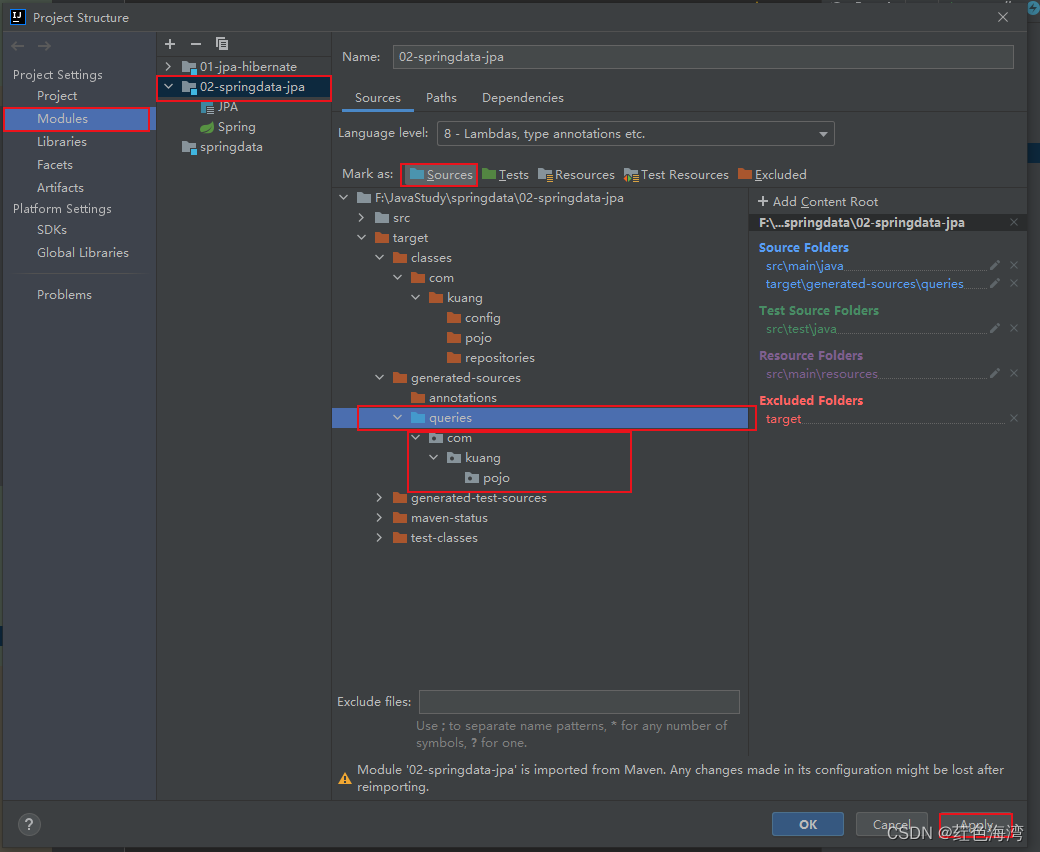Click the Exclude files input field

(579, 701)
